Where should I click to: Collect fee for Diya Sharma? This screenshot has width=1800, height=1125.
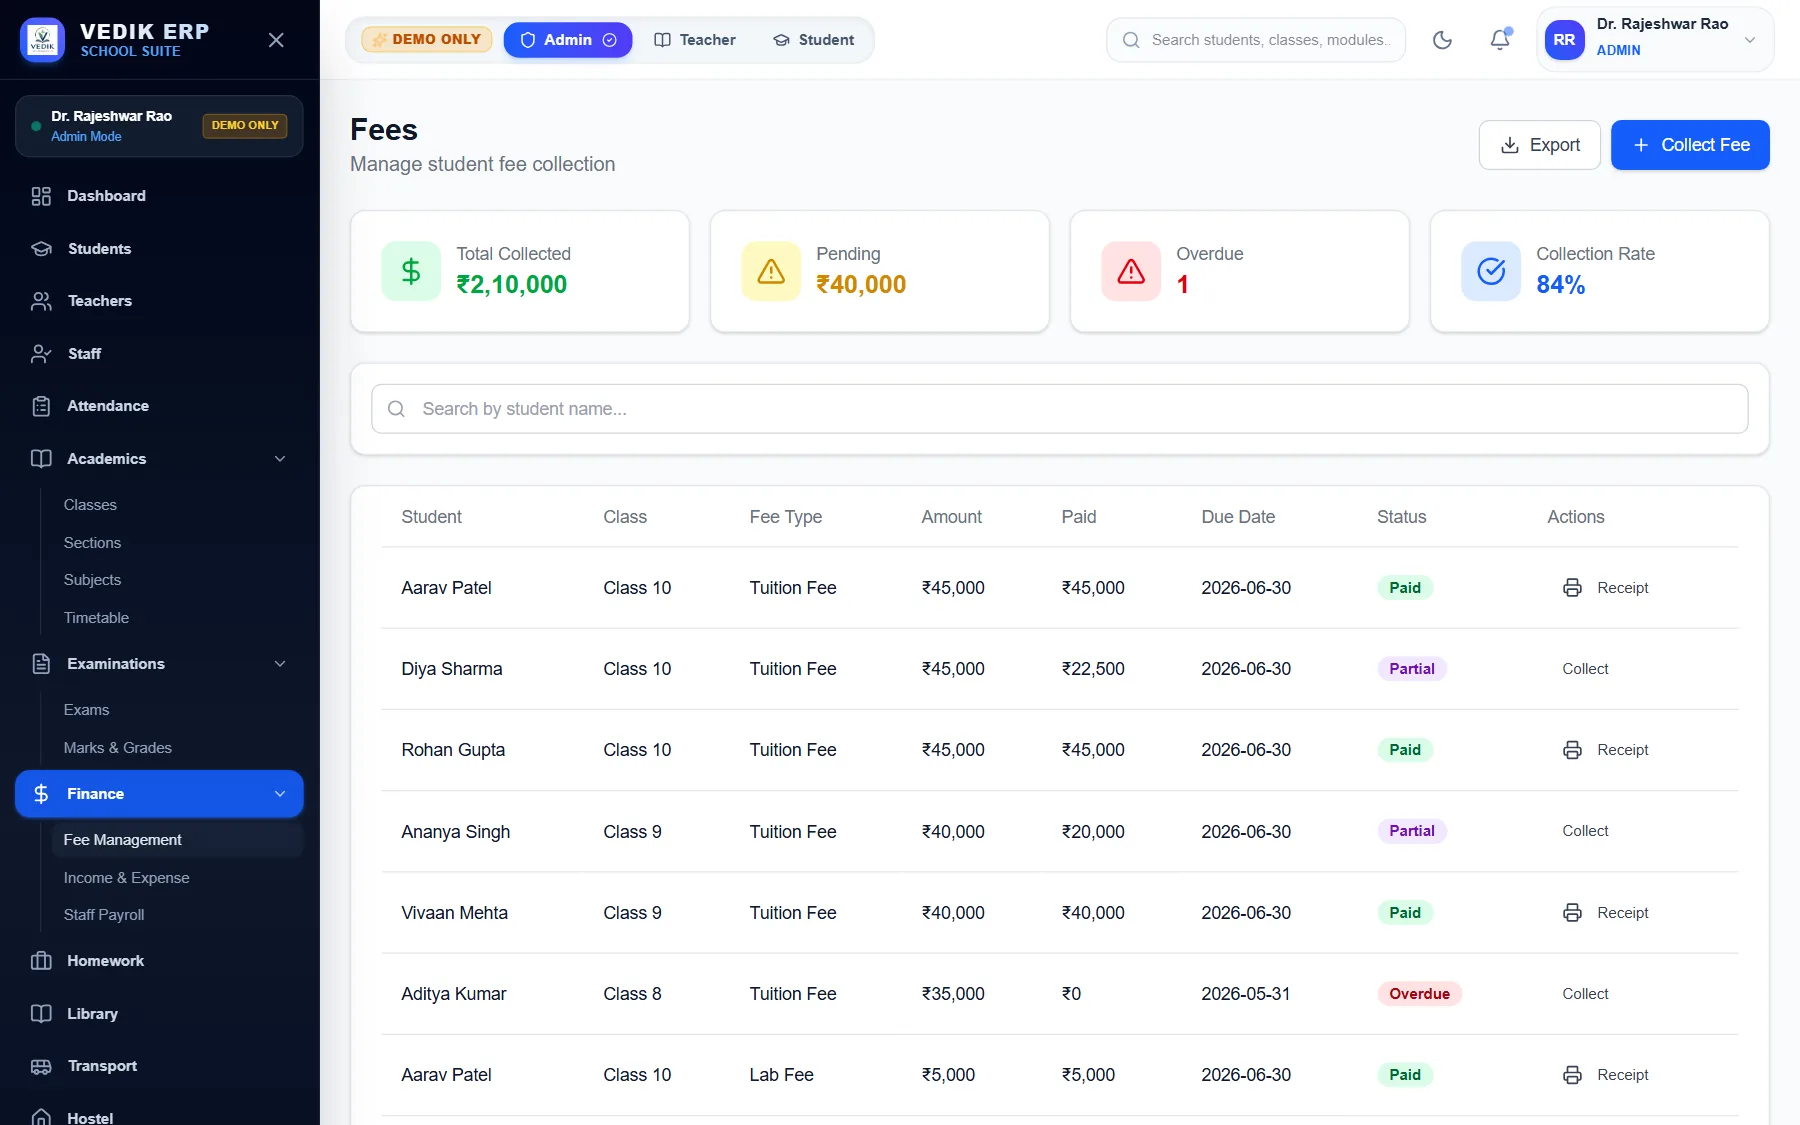pos(1585,669)
